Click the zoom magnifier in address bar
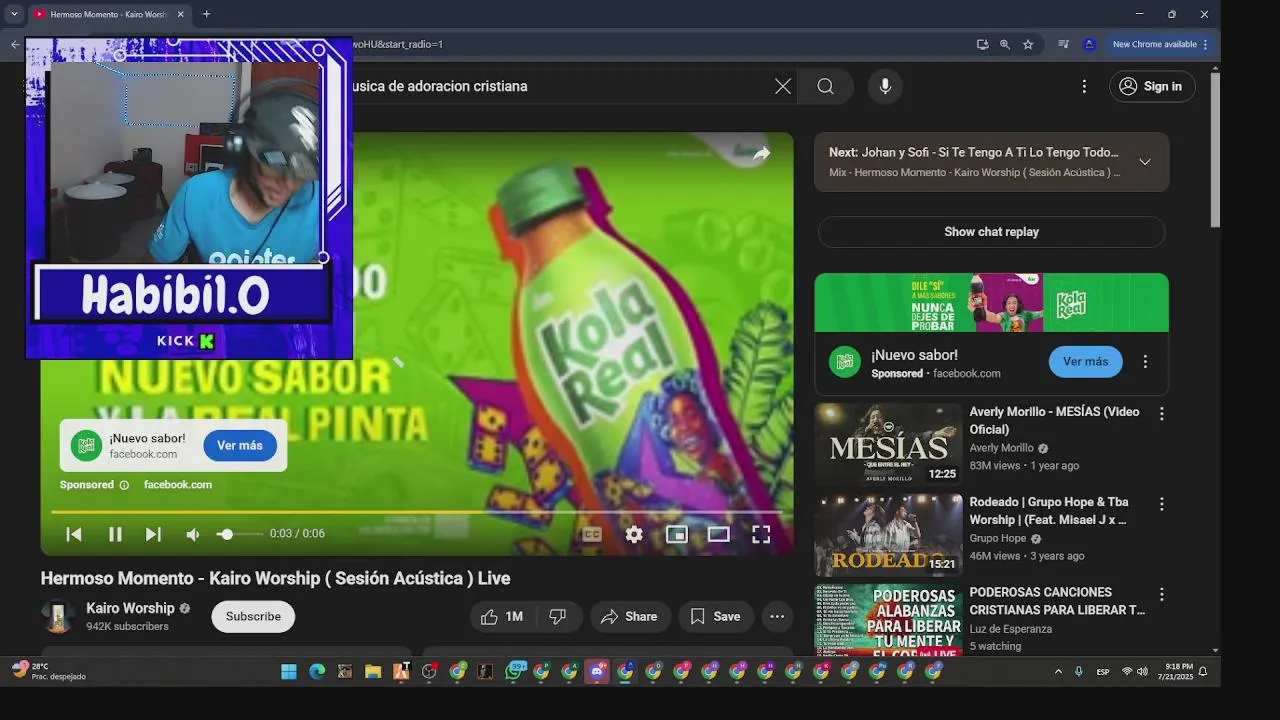This screenshot has height=720, width=1280. click(1005, 44)
